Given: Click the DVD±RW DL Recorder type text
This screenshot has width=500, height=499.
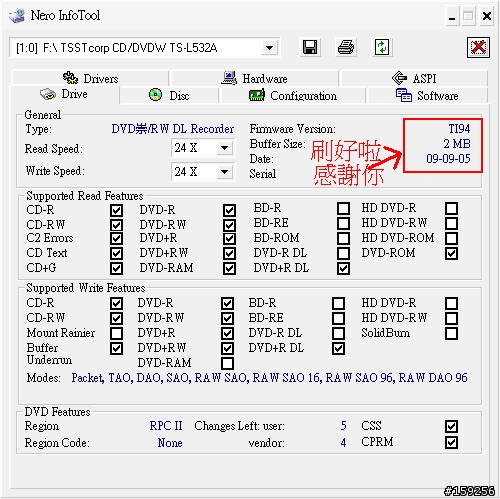Looking at the screenshot, I should (173, 129).
